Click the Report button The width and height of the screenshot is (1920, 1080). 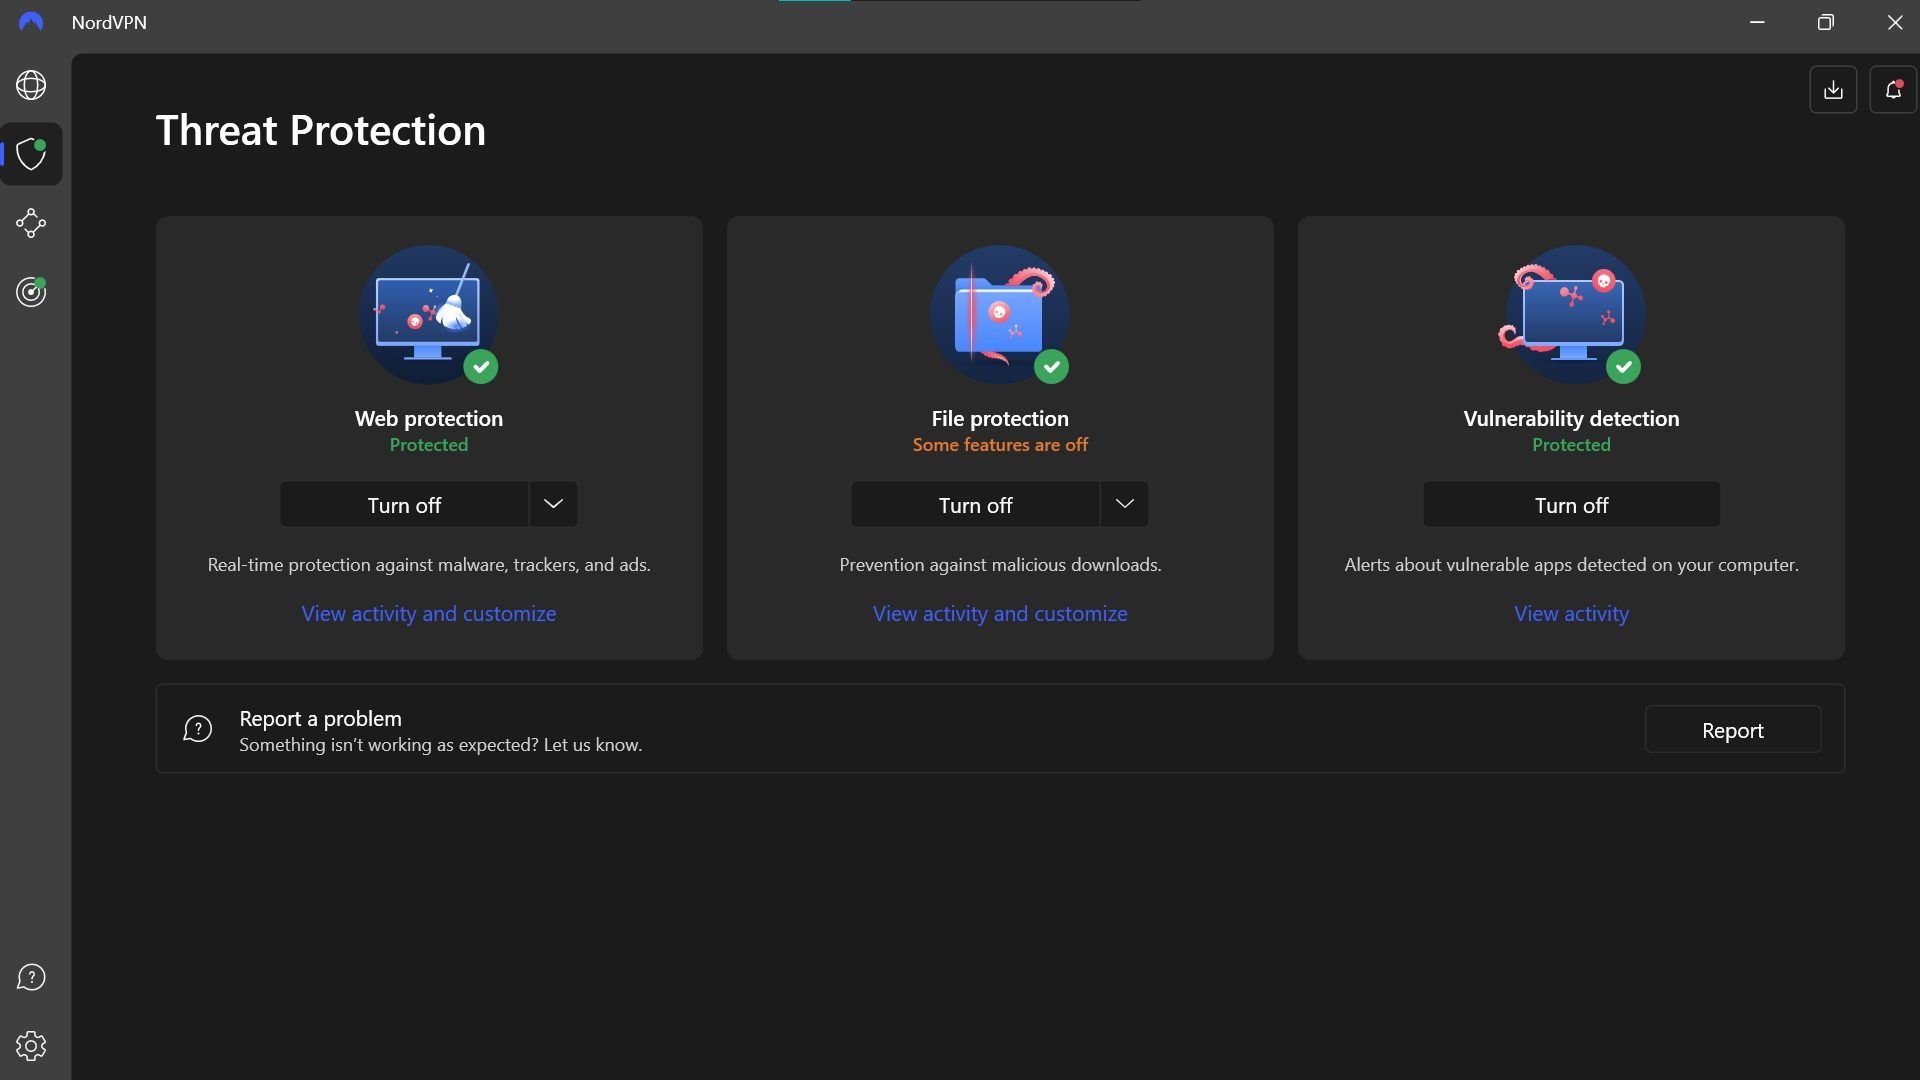[1733, 730]
